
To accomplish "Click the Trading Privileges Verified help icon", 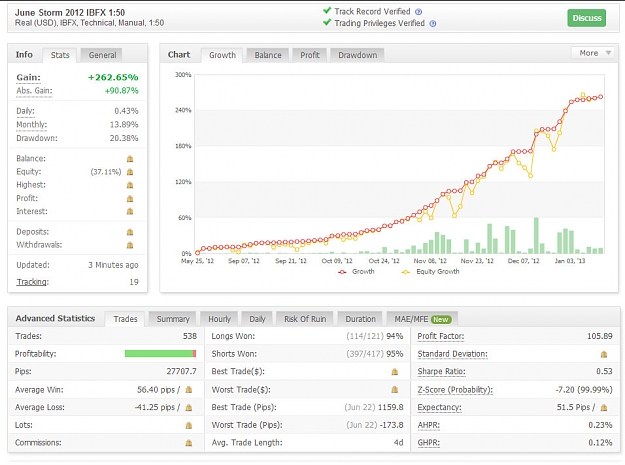I will coord(432,24).
